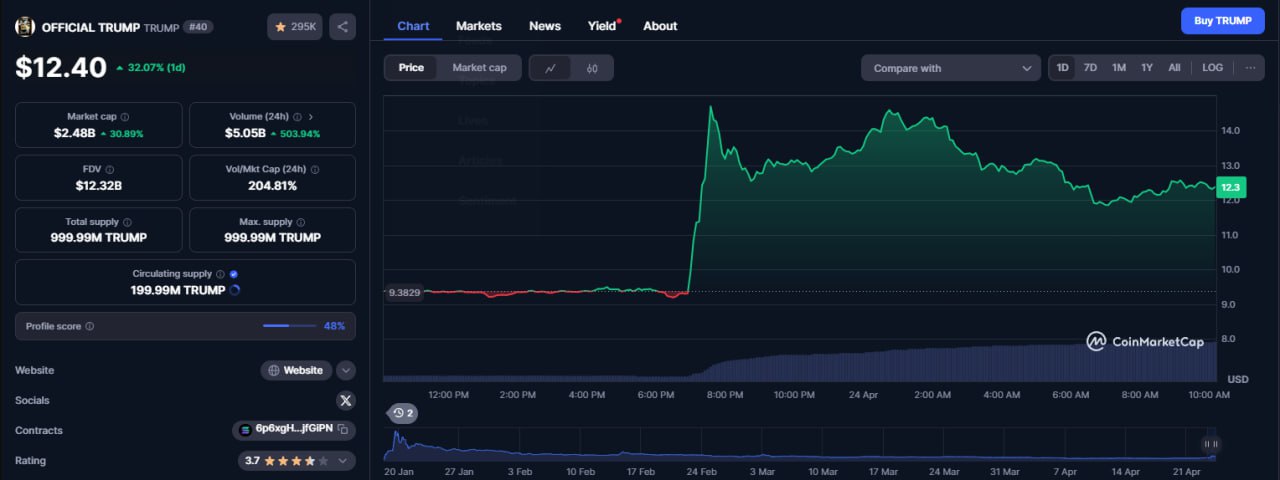Open the Yield tab
The width and height of the screenshot is (1280, 480).
[x=602, y=26]
